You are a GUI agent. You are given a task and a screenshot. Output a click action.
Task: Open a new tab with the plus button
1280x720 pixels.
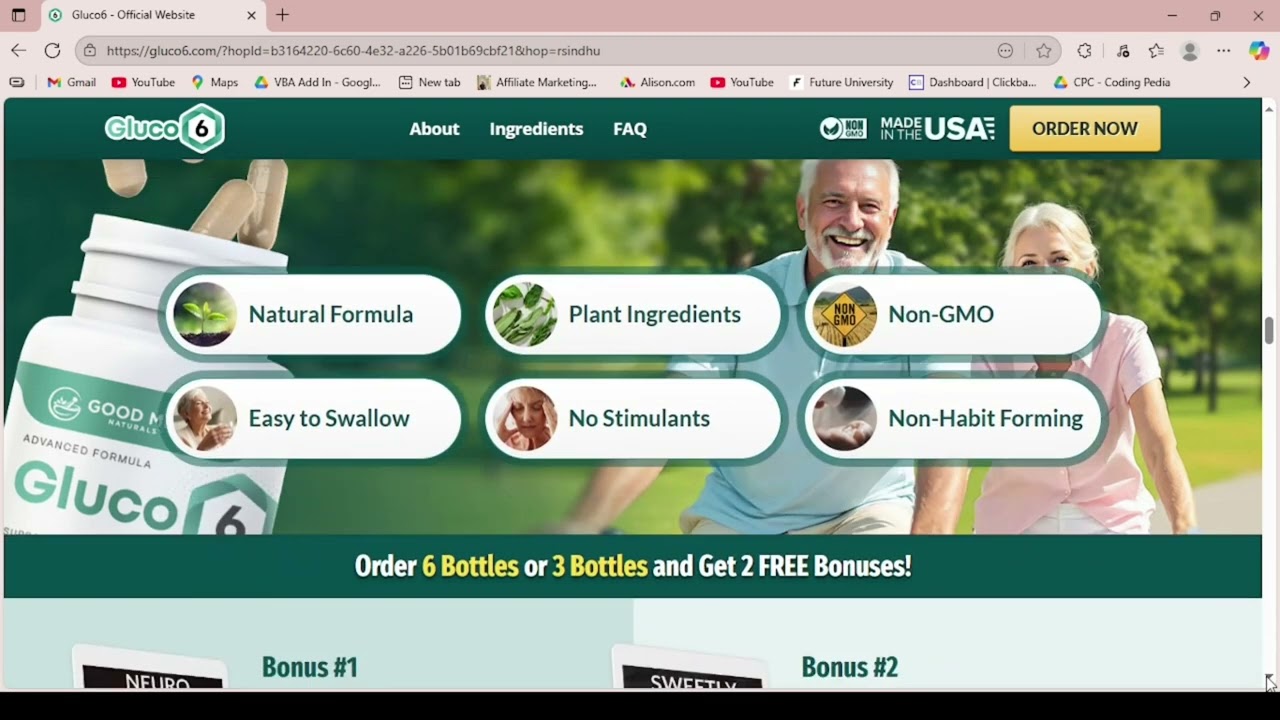(283, 15)
